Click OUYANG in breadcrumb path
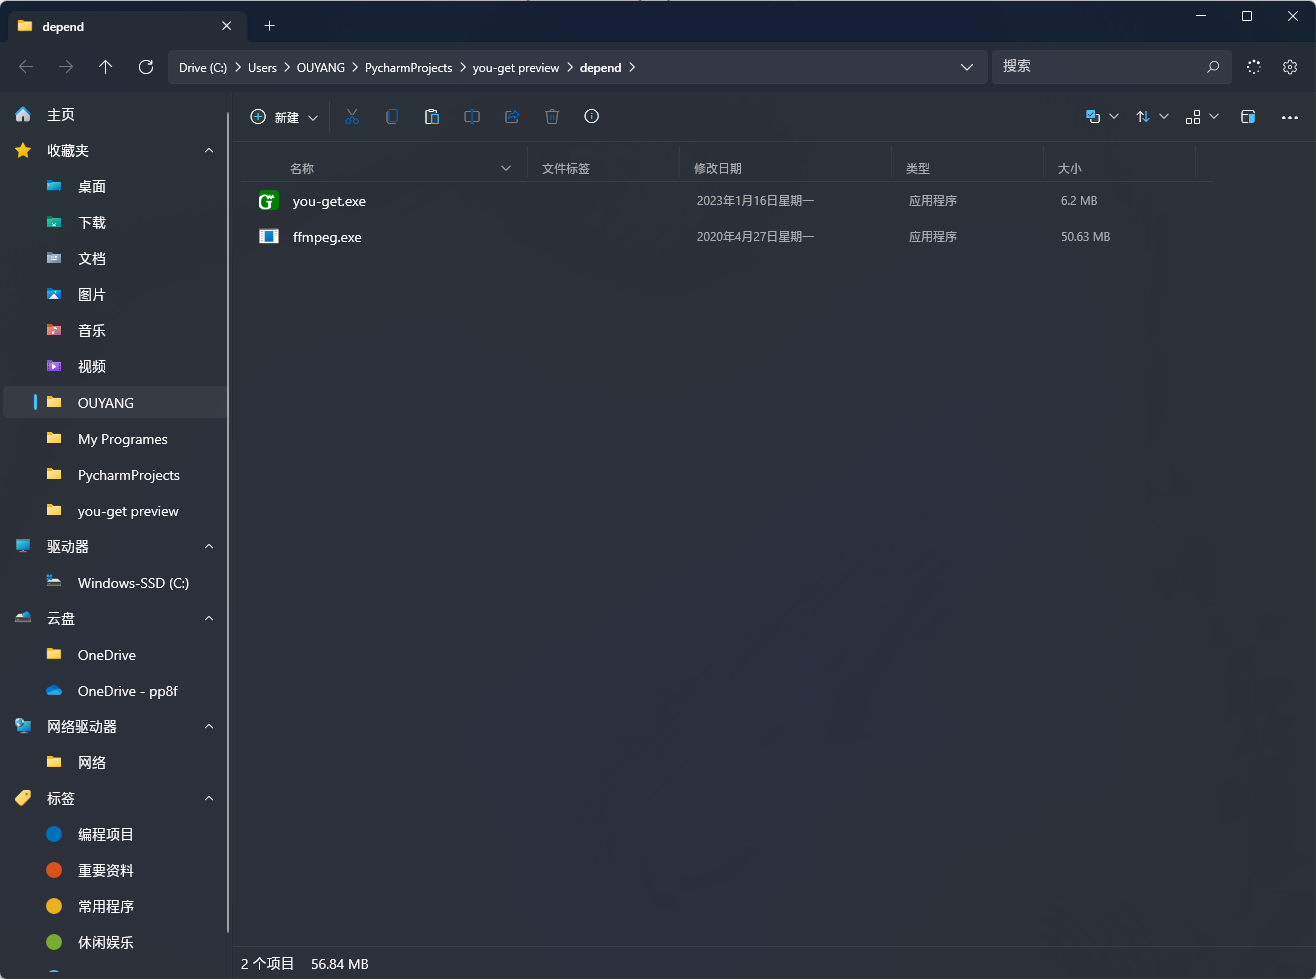1316x979 pixels. 321,68
